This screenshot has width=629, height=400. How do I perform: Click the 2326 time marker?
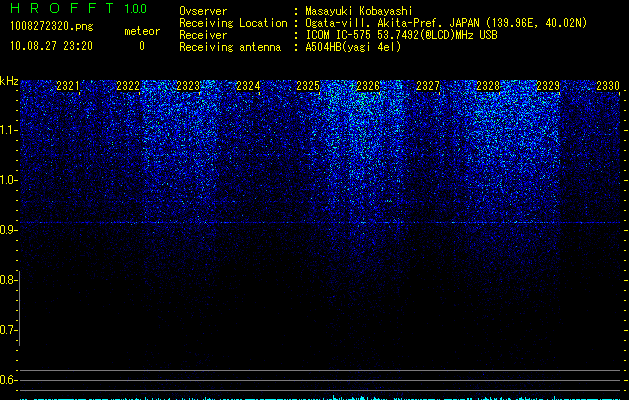coord(368,86)
